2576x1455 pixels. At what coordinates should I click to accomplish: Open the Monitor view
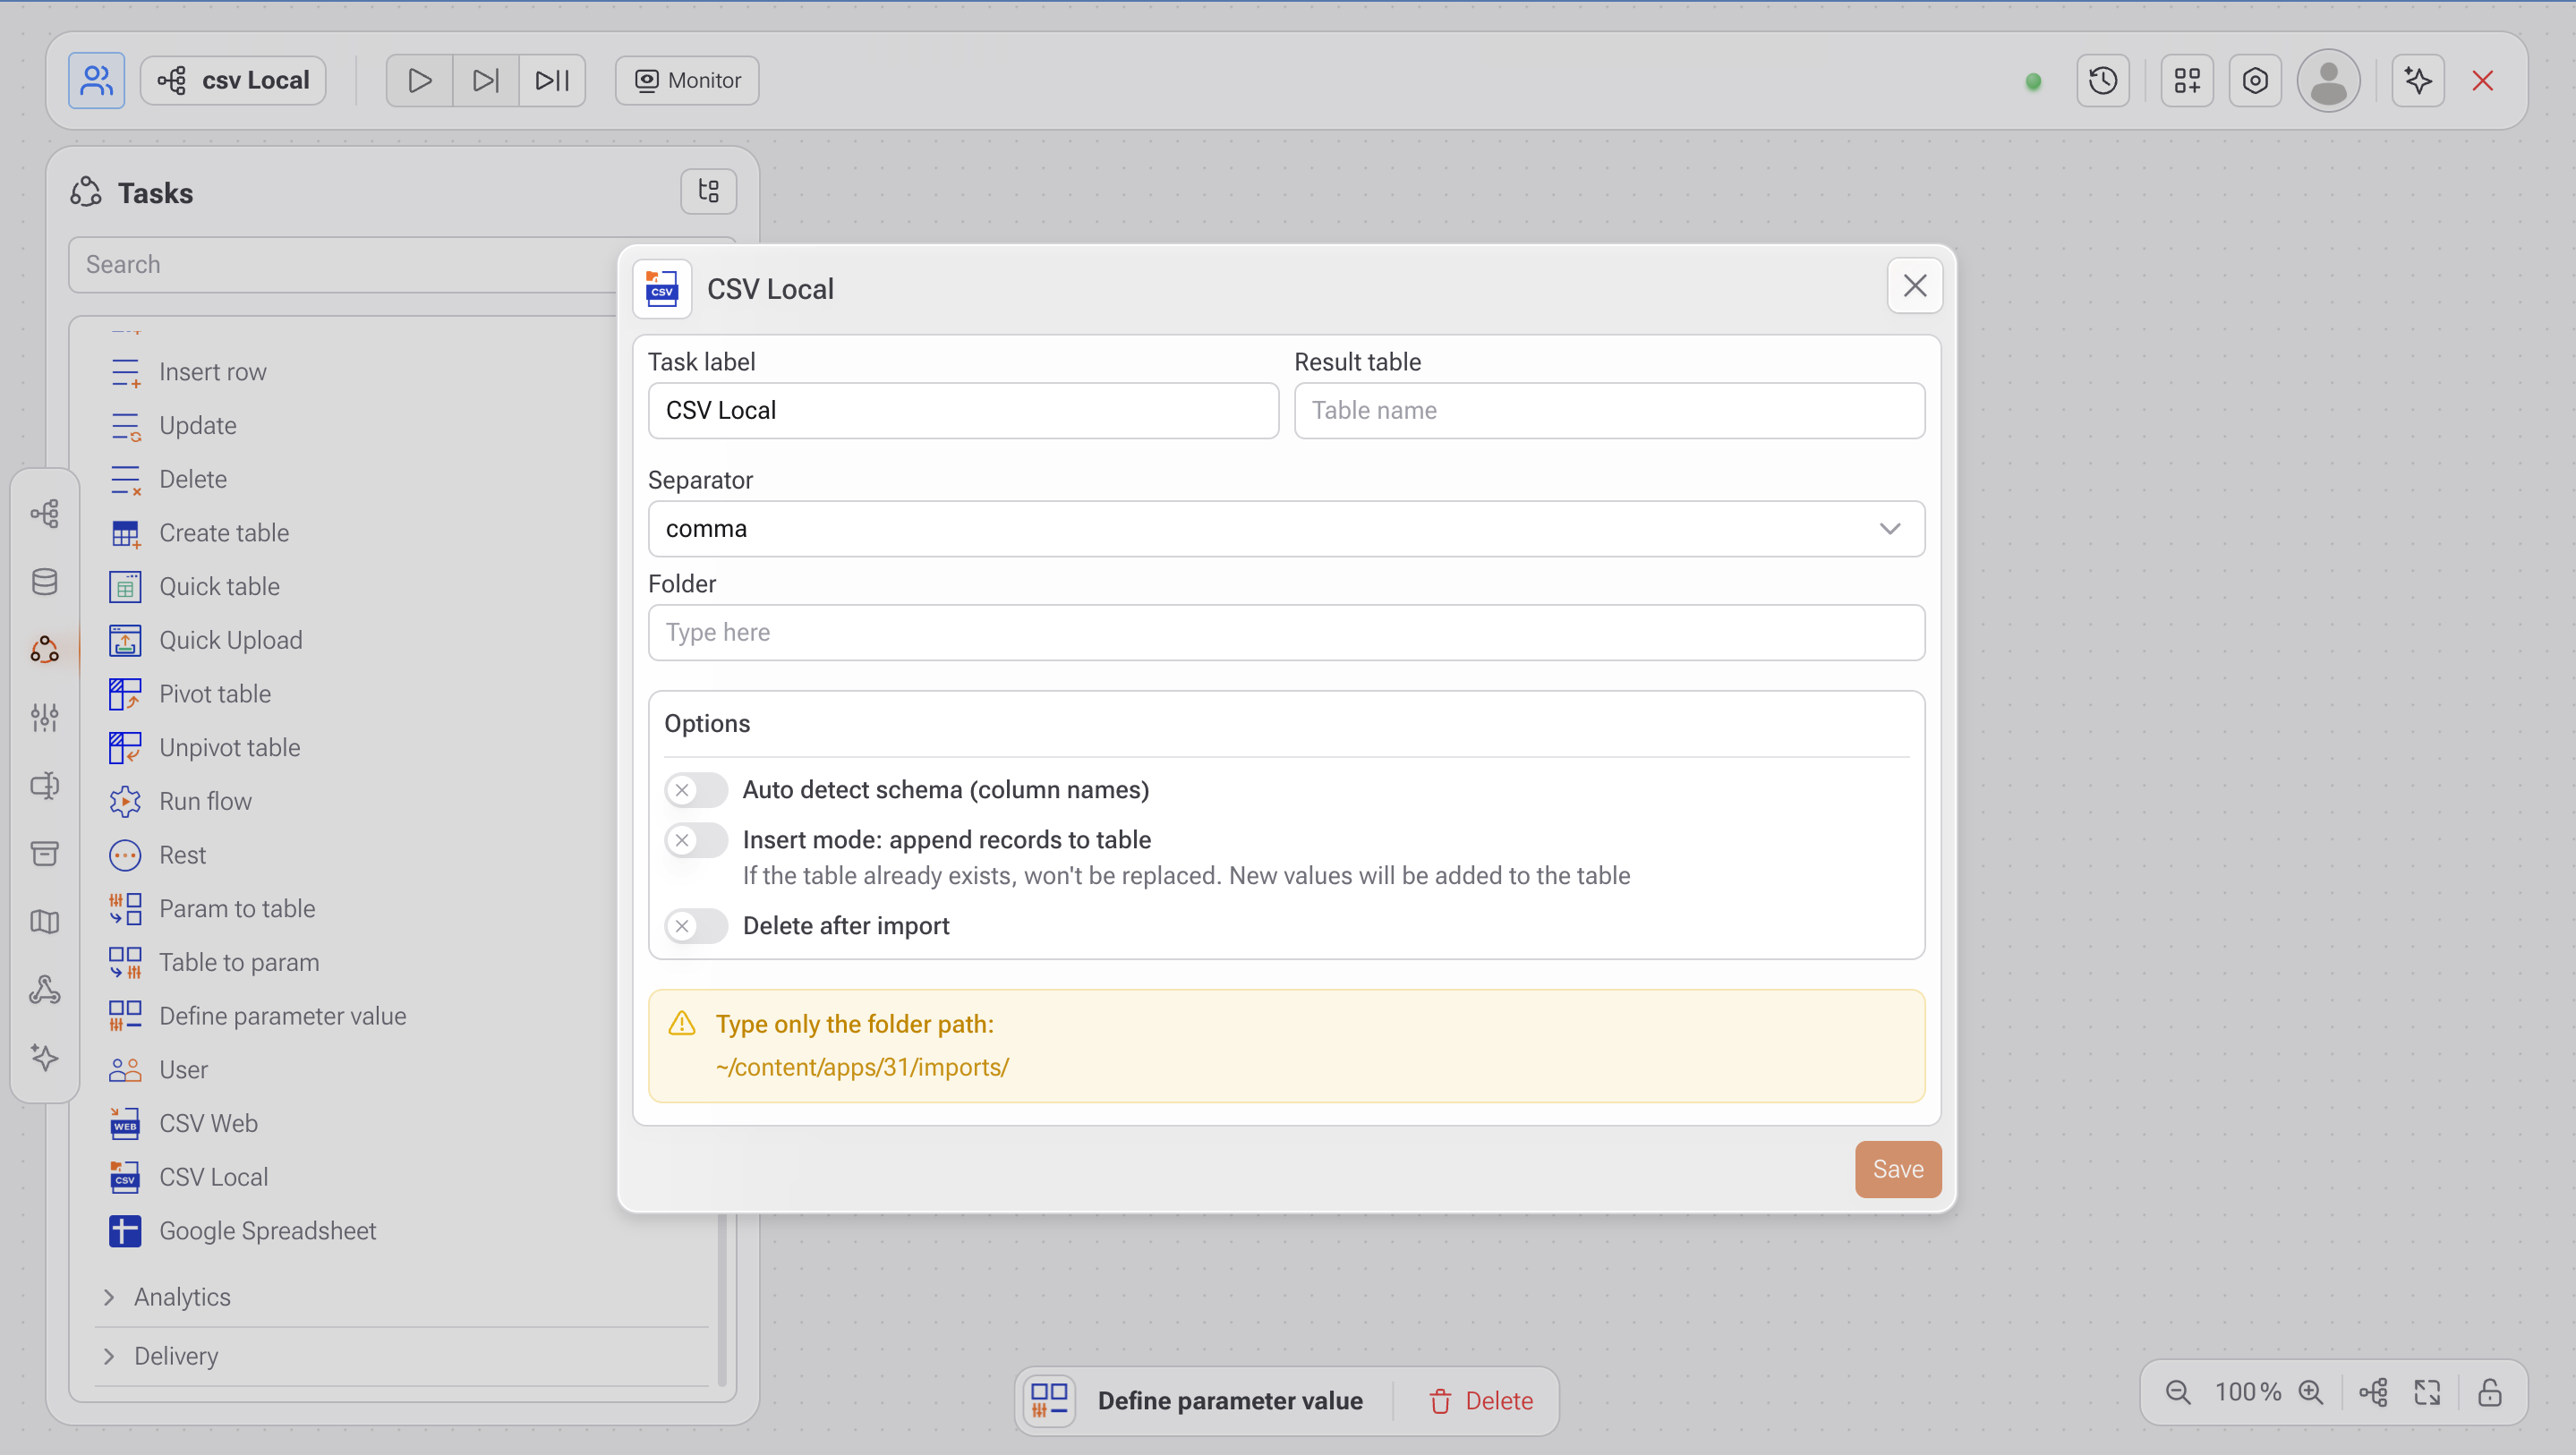tap(687, 80)
